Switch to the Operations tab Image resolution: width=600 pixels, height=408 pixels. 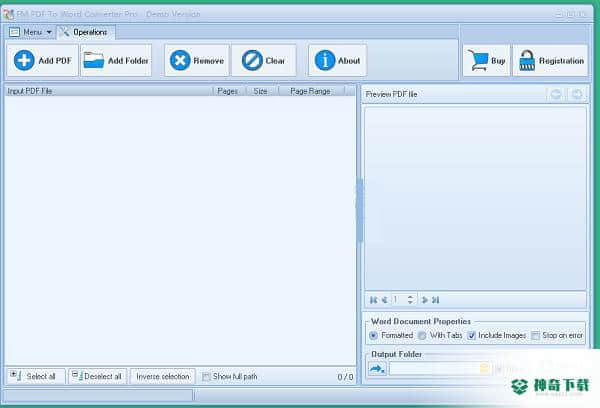pos(86,32)
